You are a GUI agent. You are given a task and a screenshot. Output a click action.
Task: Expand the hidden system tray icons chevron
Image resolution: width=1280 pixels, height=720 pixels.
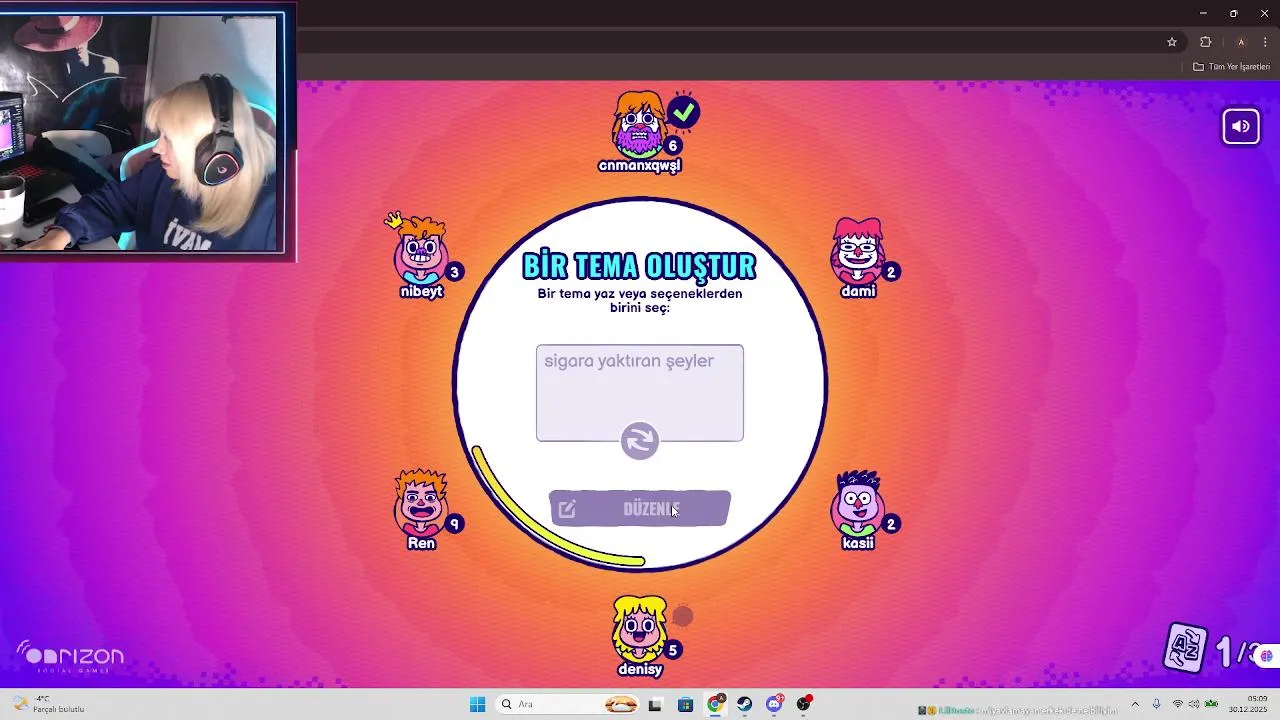tap(1135, 704)
